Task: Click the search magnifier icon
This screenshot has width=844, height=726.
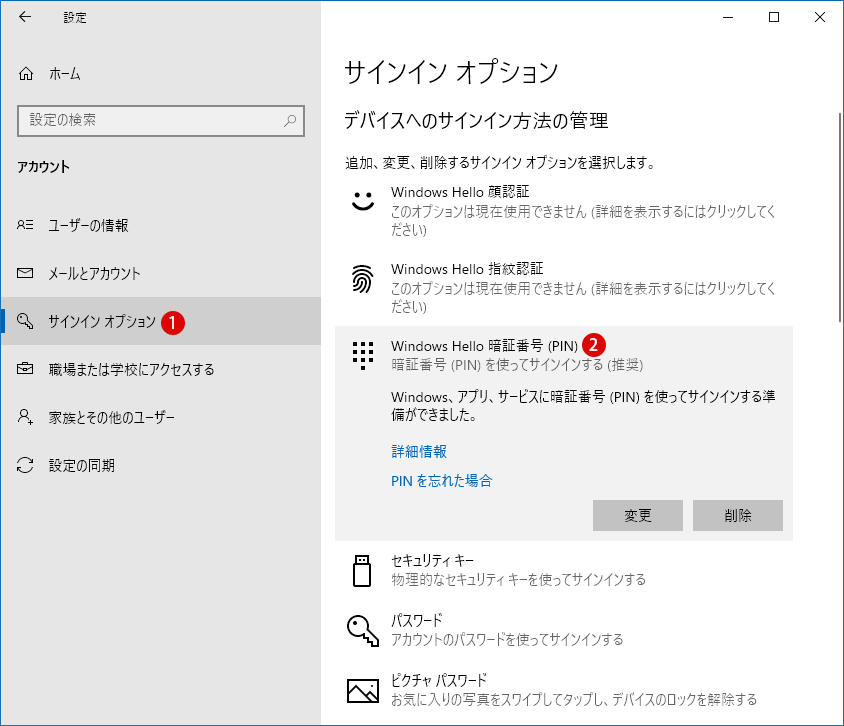Action: 290,120
